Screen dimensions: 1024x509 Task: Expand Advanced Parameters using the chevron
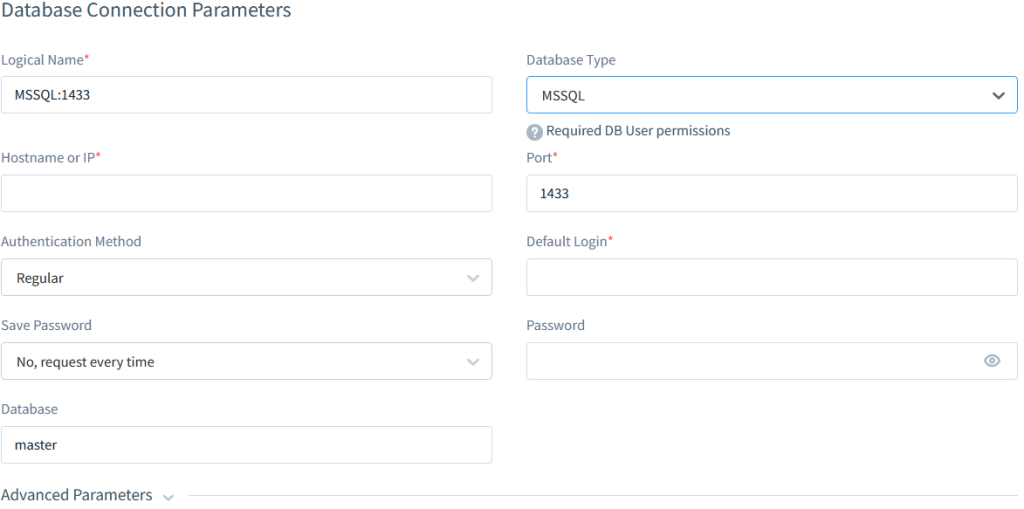click(168, 497)
